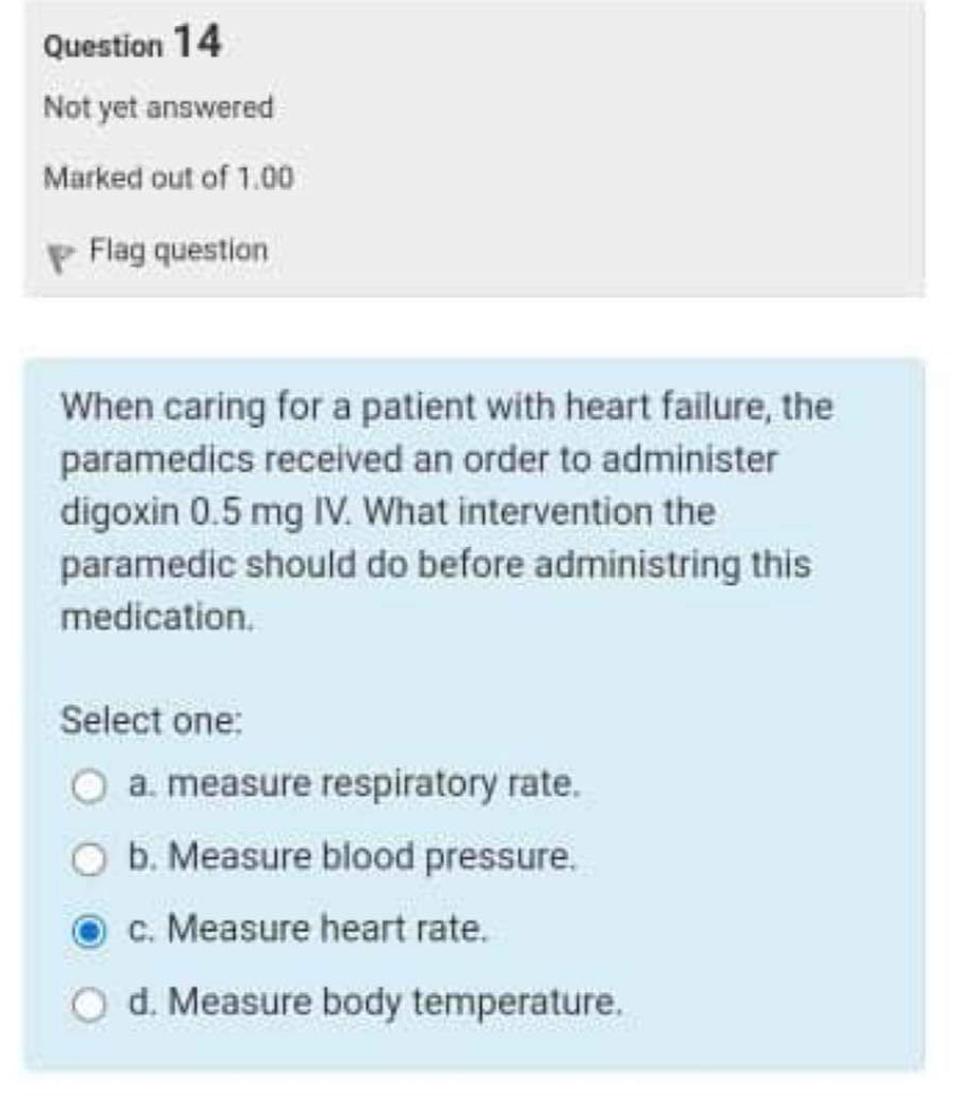Click the grey question information panel
The height and width of the screenshot is (1096, 961).
coord(600,150)
